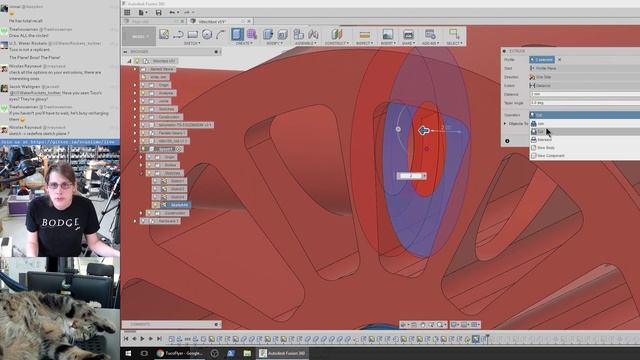The width and height of the screenshot is (640, 360).
Task: Select the Circle sketch tool
Action: tap(207, 35)
